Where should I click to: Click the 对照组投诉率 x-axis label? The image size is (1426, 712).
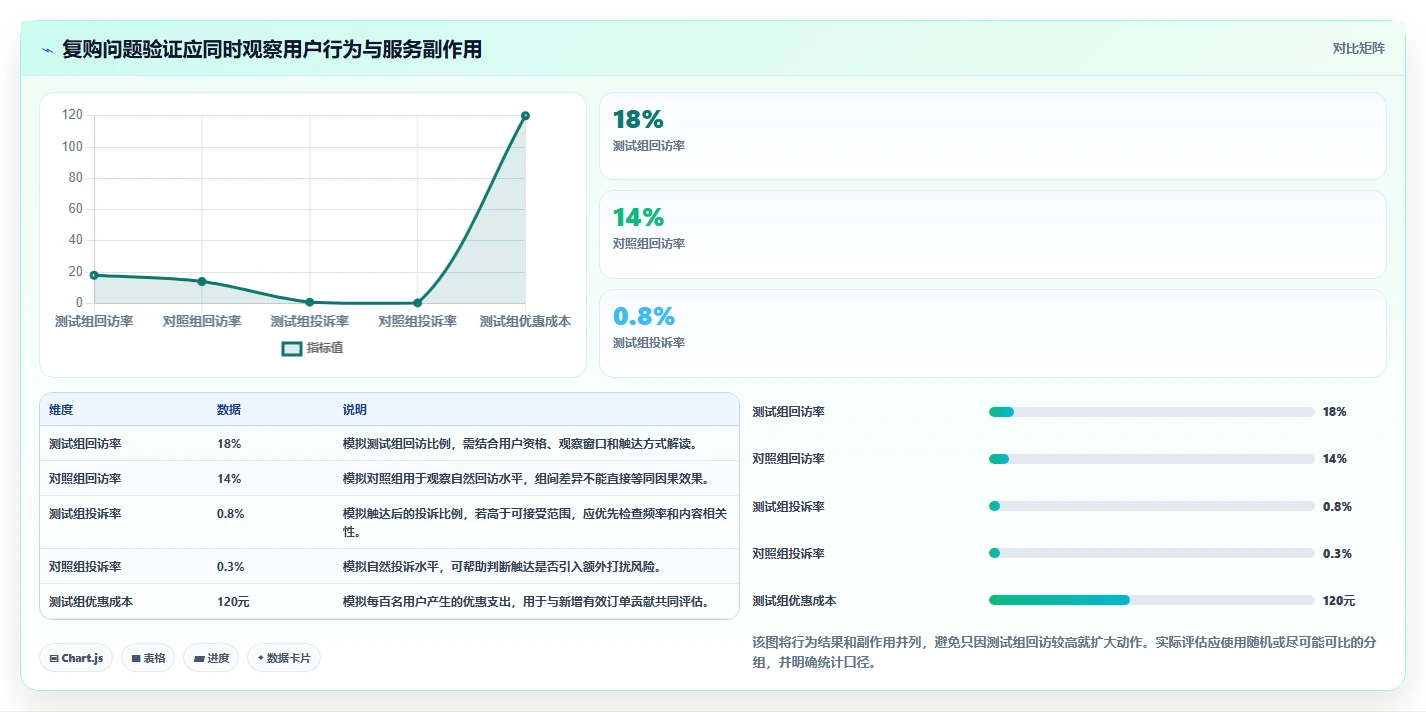pos(417,321)
